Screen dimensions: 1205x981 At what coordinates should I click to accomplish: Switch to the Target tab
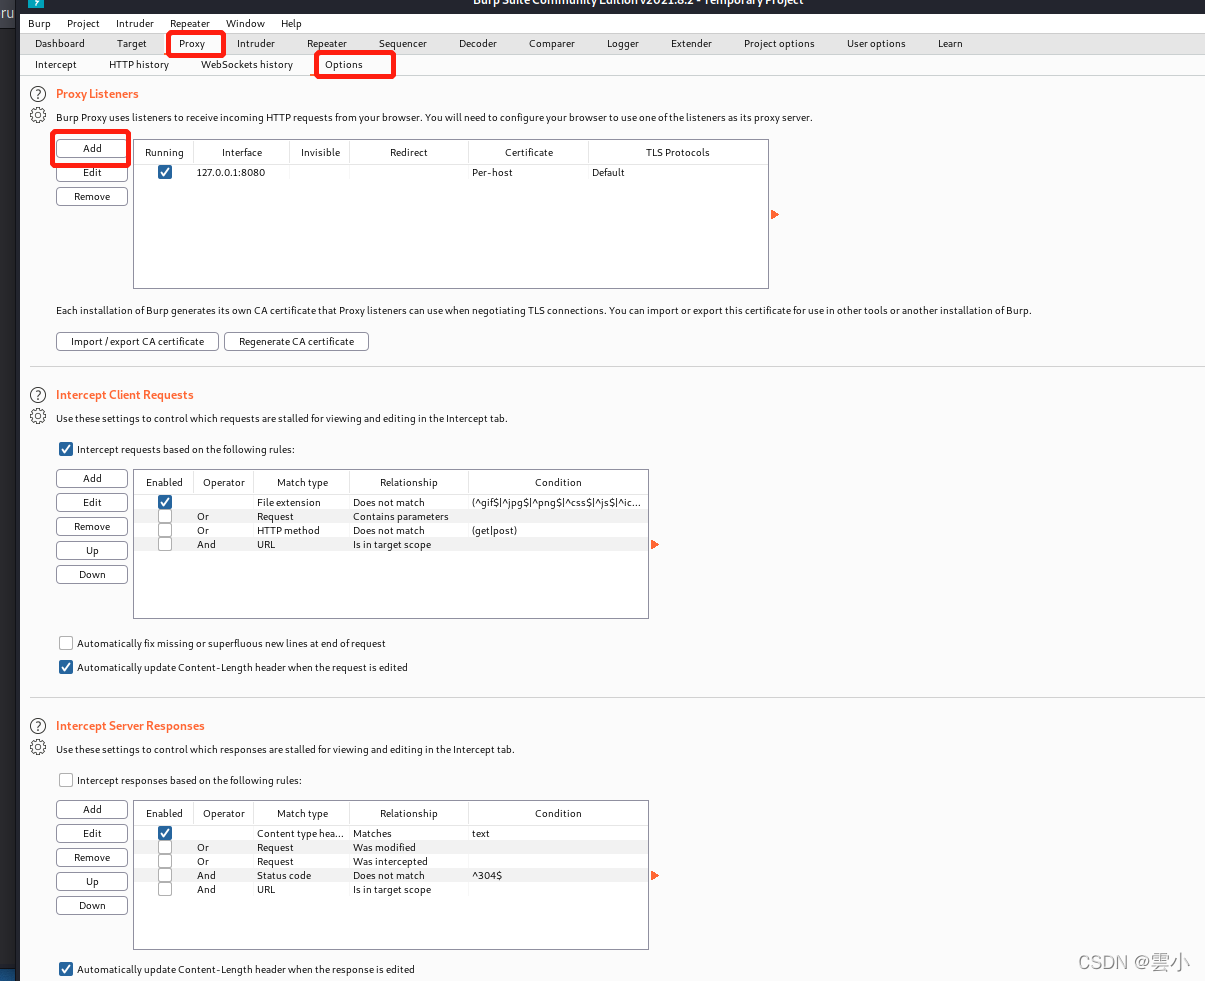pyautogui.click(x=132, y=43)
